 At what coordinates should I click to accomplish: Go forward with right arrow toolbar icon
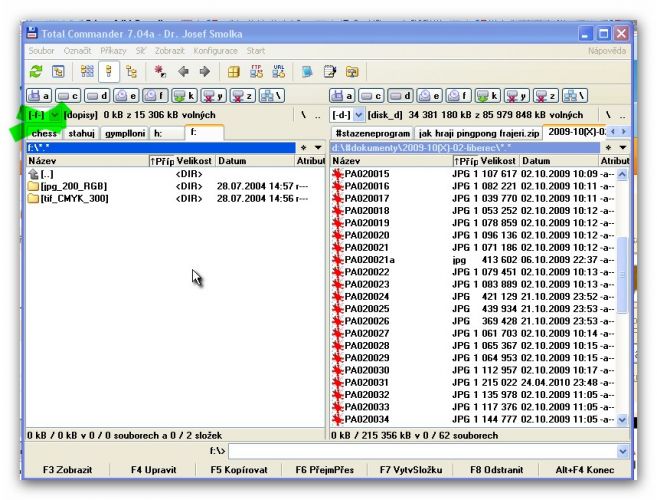(204, 72)
